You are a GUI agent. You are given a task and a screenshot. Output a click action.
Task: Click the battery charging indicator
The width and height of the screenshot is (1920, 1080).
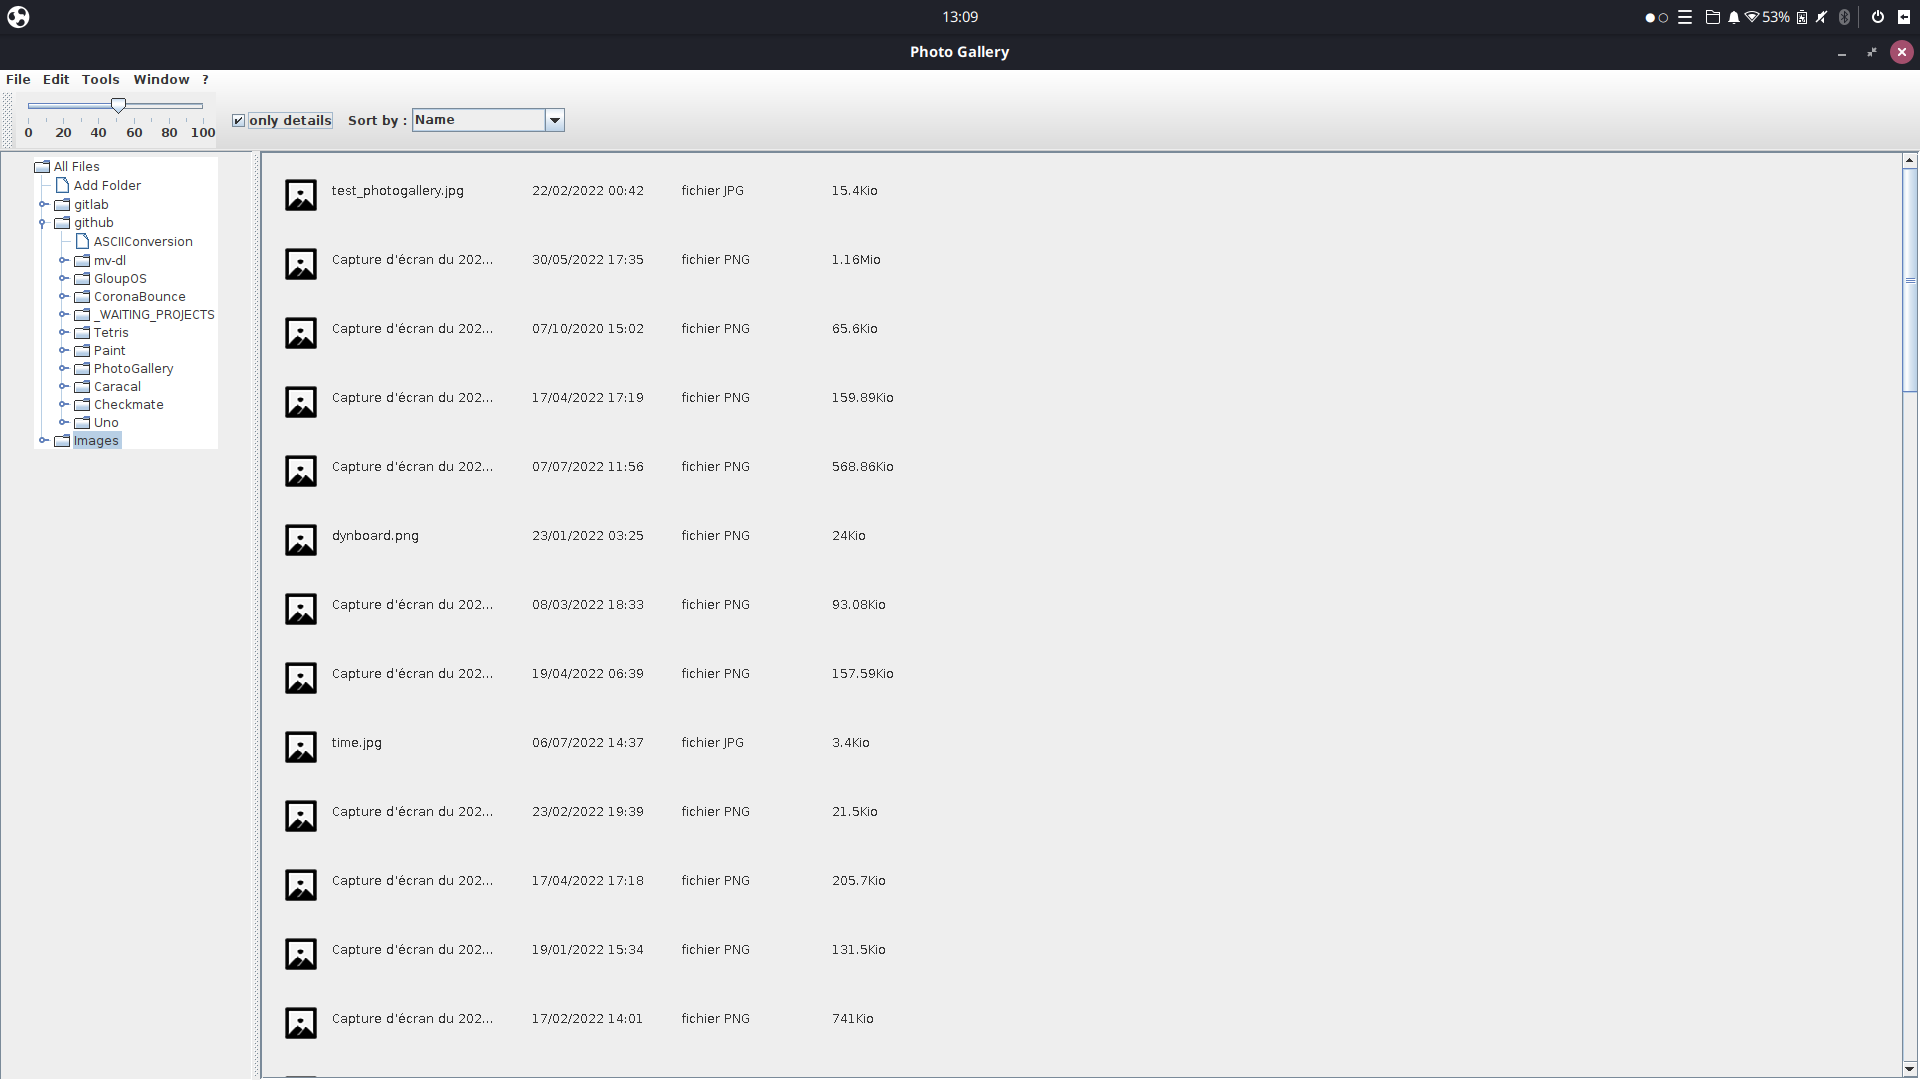[x=1802, y=17]
